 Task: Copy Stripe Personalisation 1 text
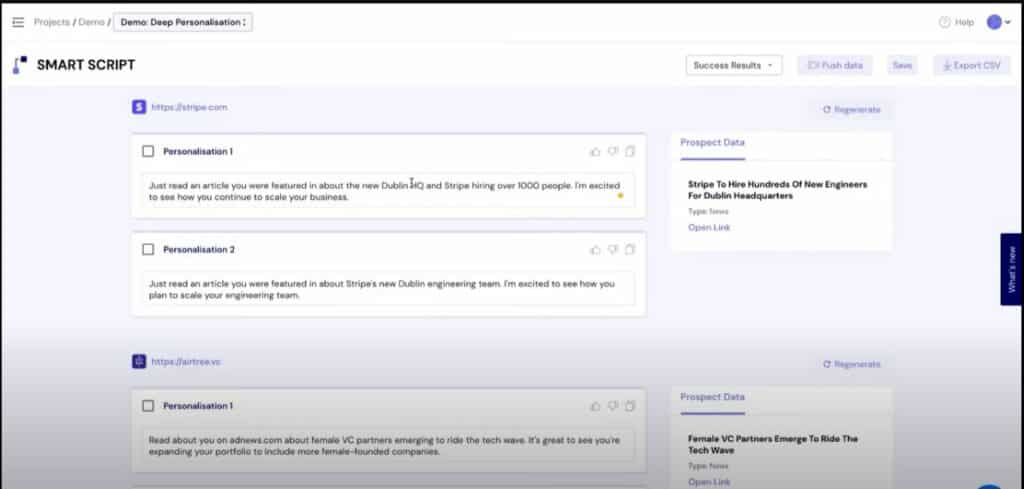click(630, 151)
